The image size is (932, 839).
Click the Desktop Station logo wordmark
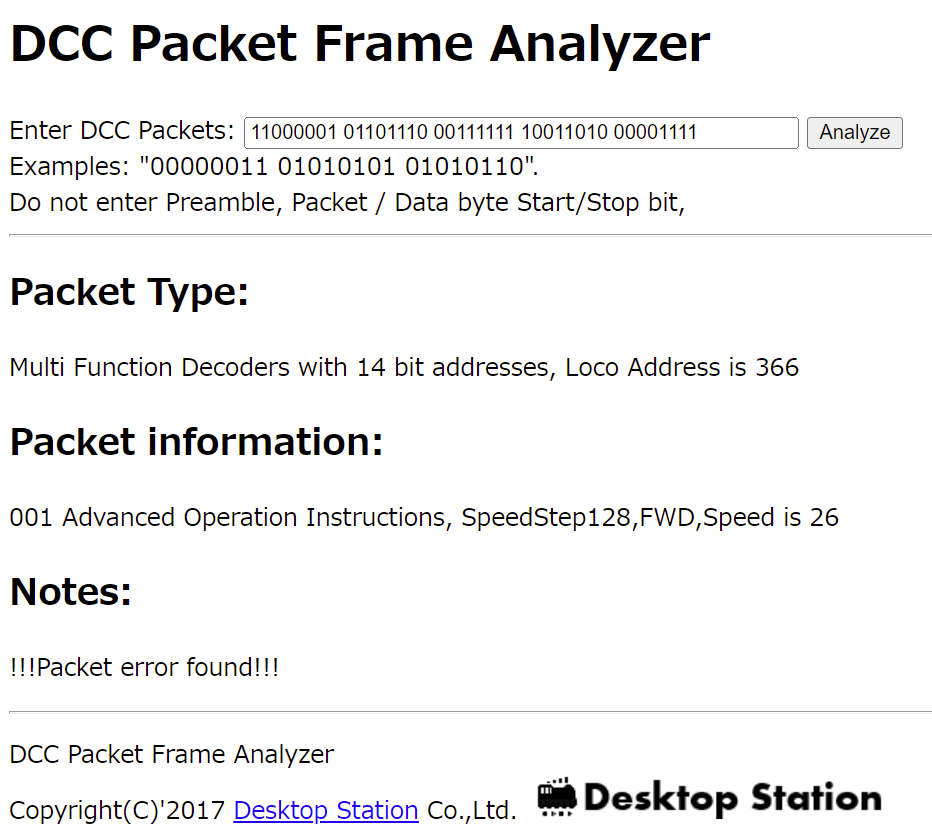(732, 798)
